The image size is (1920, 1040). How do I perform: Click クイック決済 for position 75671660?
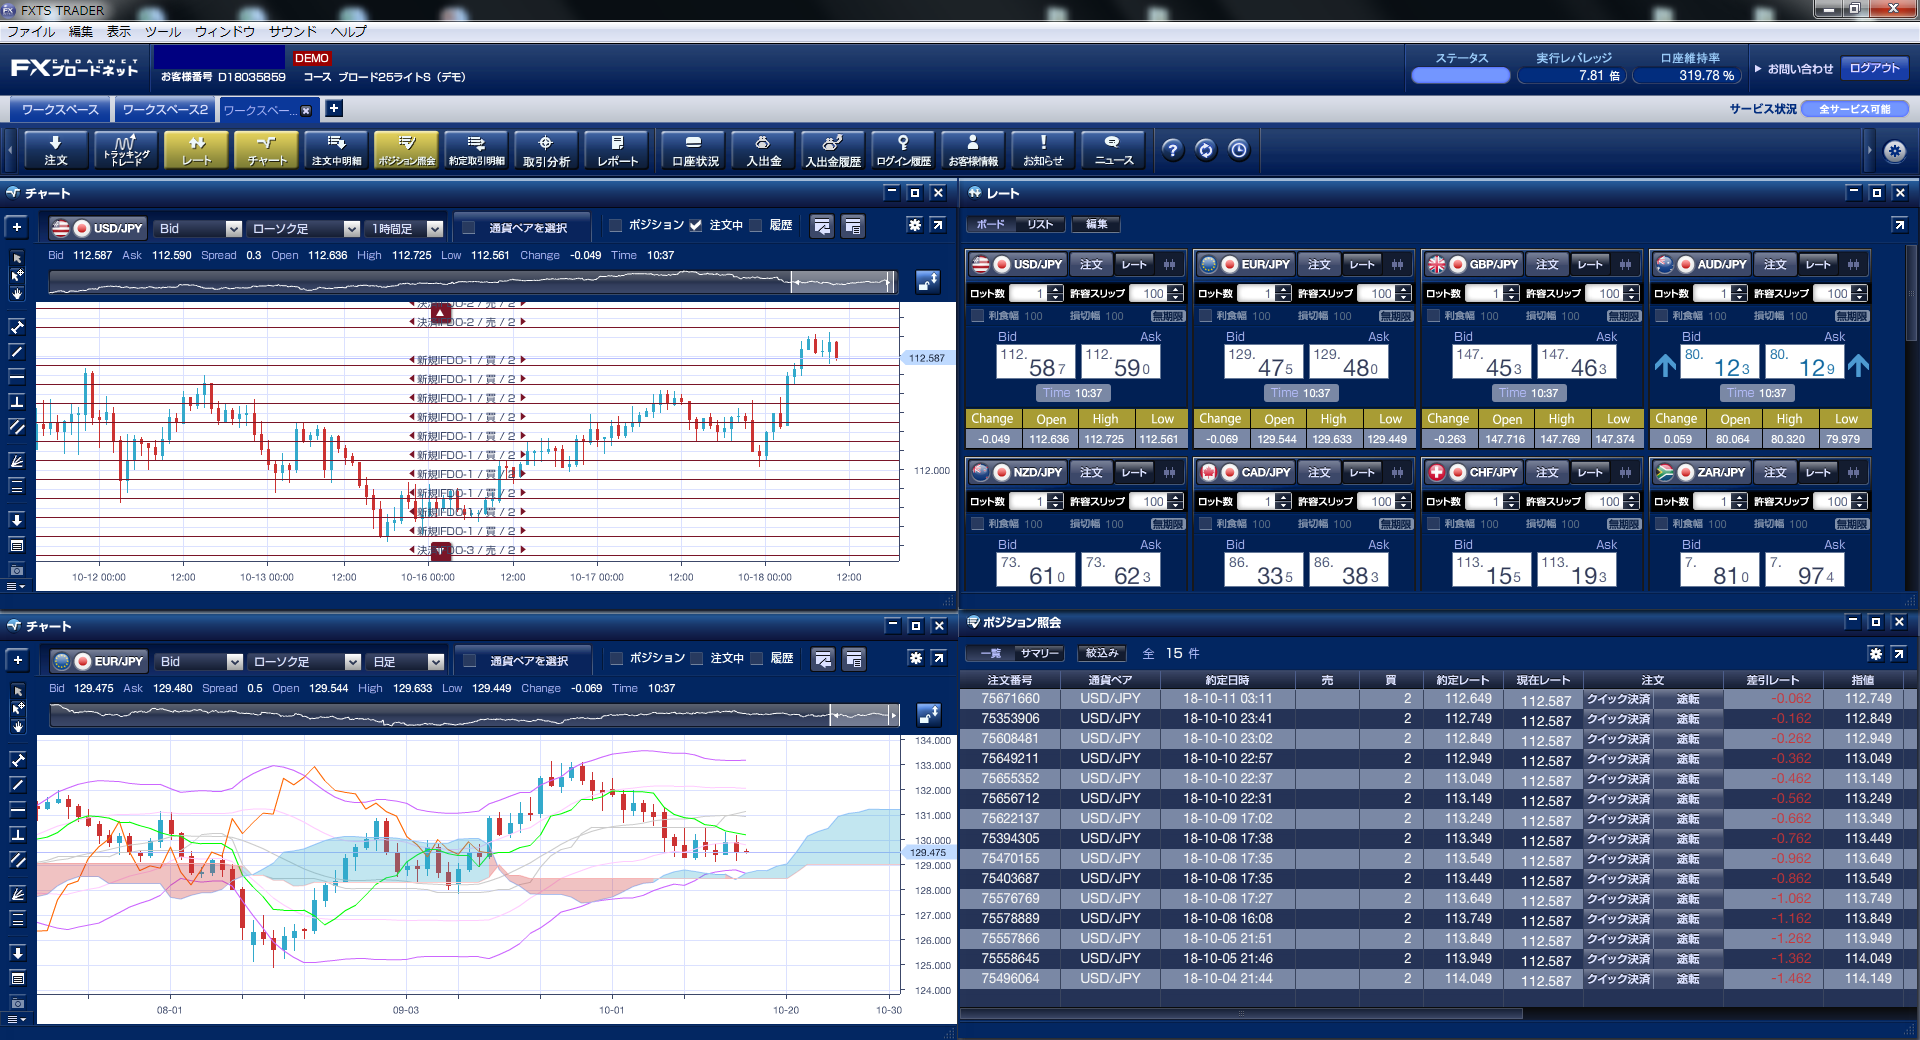[1618, 699]
